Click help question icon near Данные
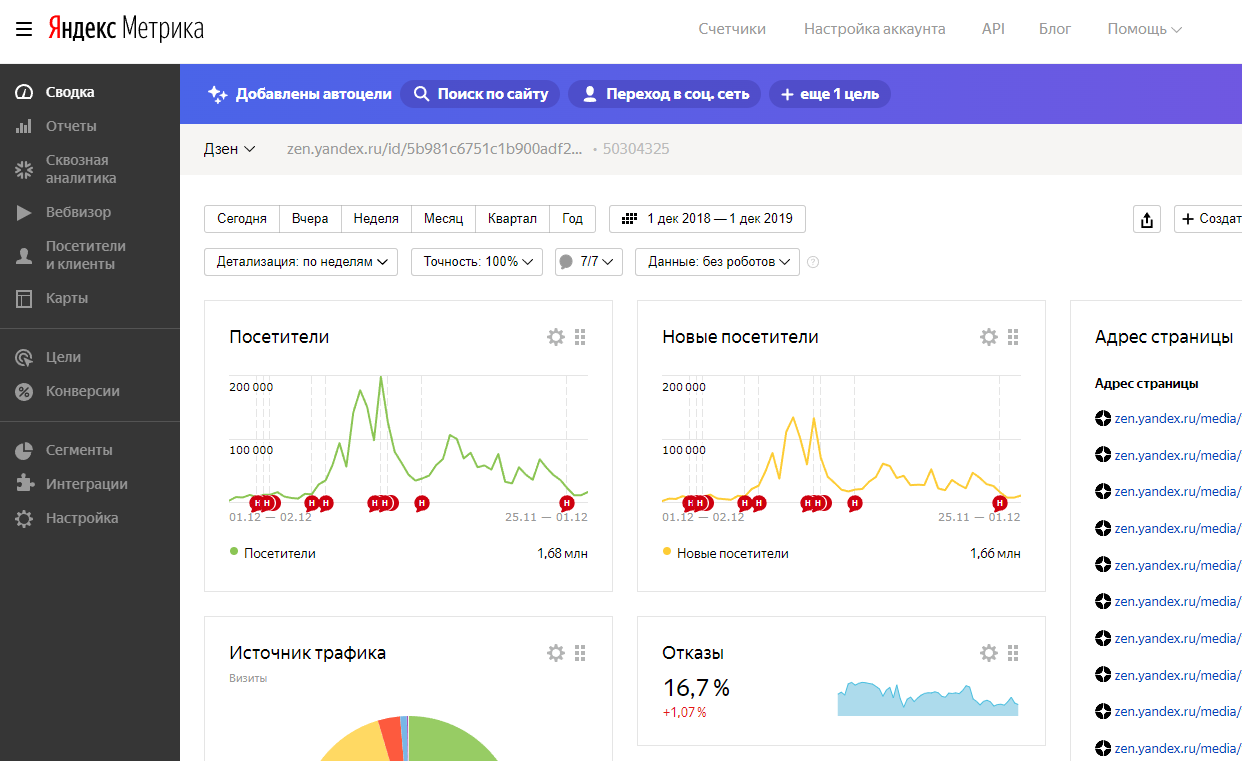1242x761 pixels. [x=813, y=262]
